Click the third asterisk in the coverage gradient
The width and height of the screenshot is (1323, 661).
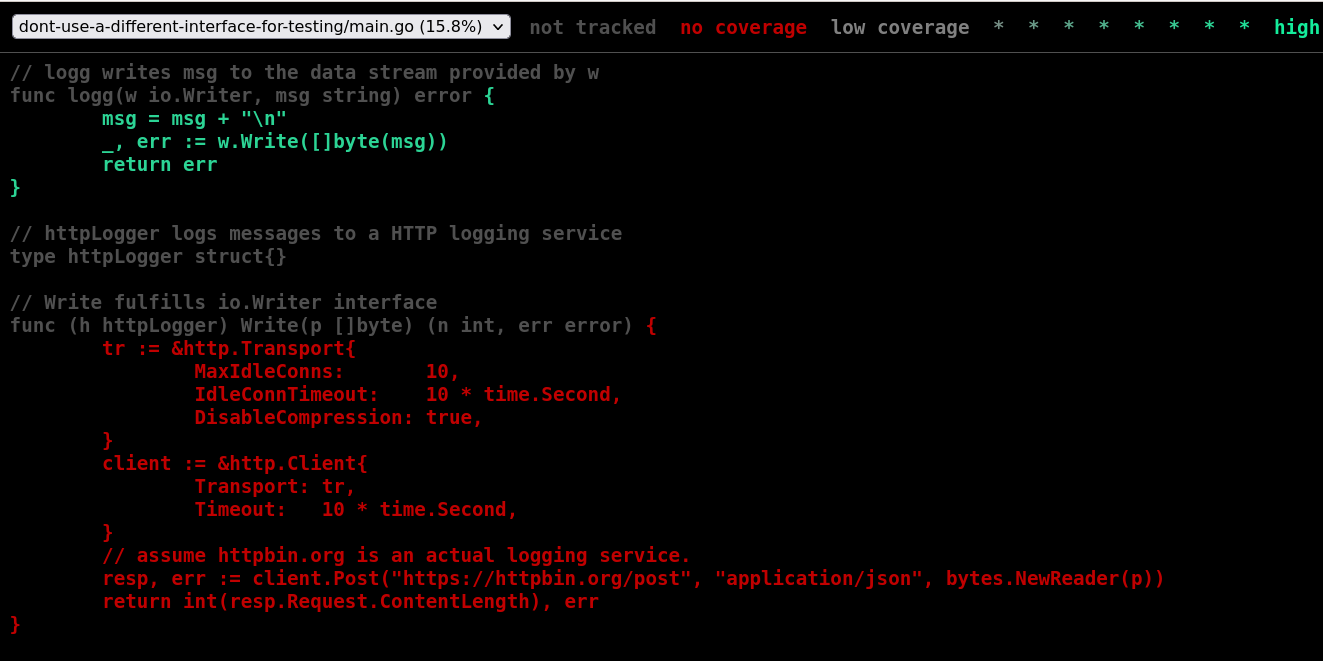pos(1068,27)
